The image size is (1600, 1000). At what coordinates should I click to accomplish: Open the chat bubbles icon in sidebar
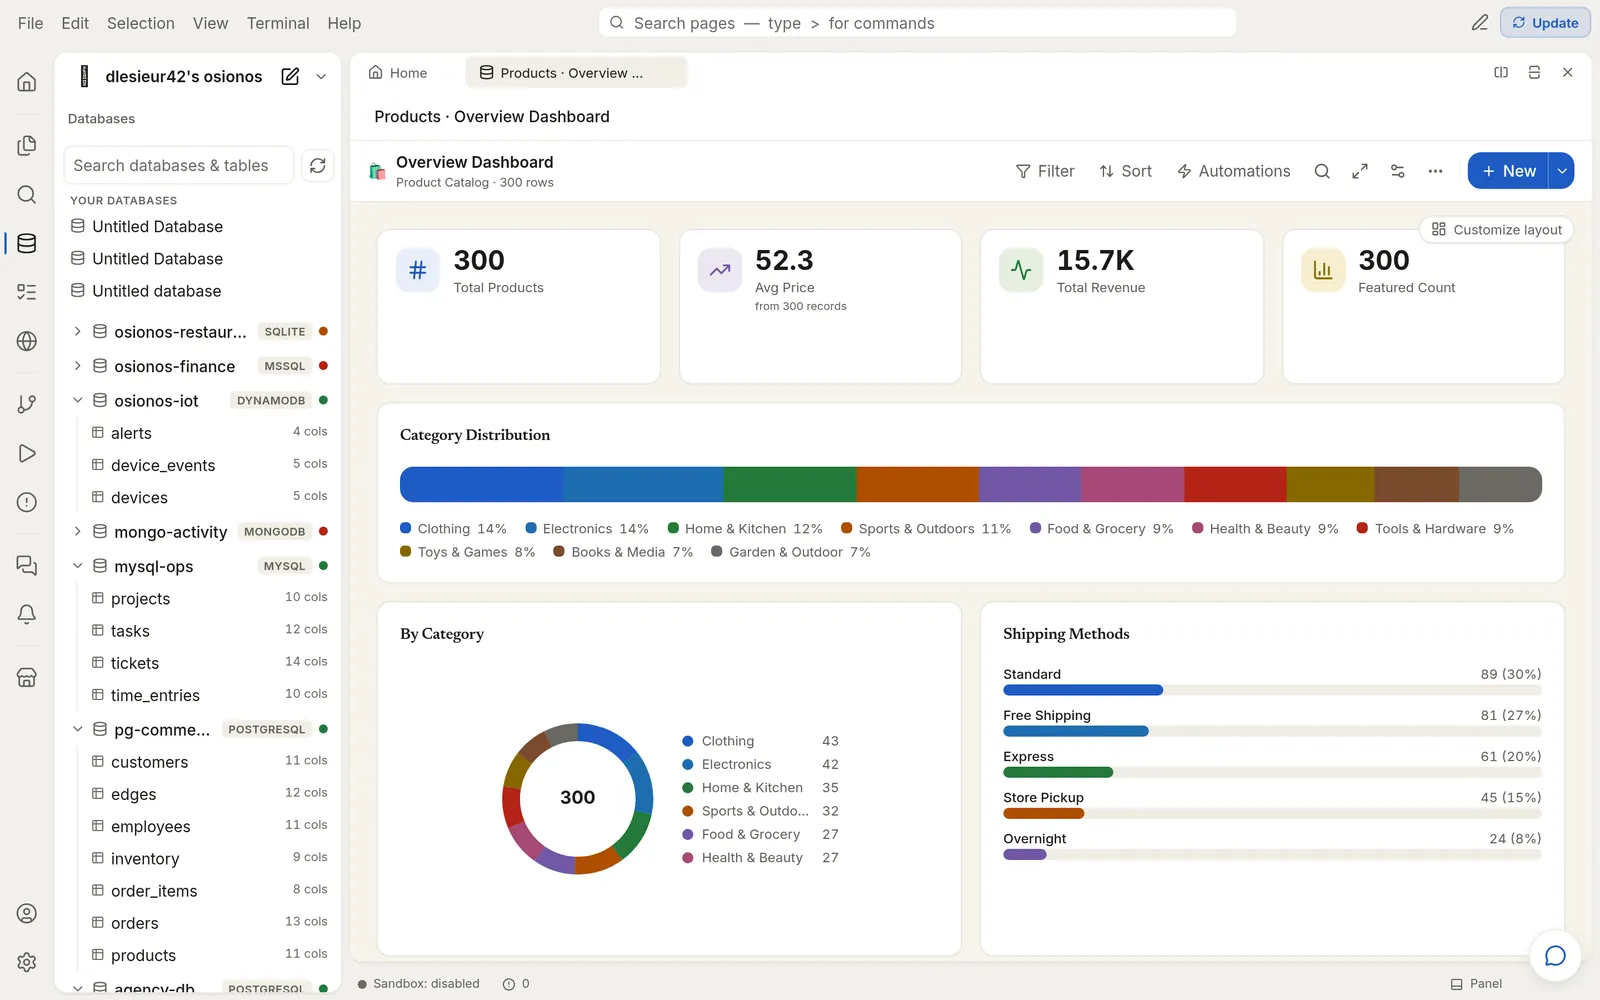point(27,566)
